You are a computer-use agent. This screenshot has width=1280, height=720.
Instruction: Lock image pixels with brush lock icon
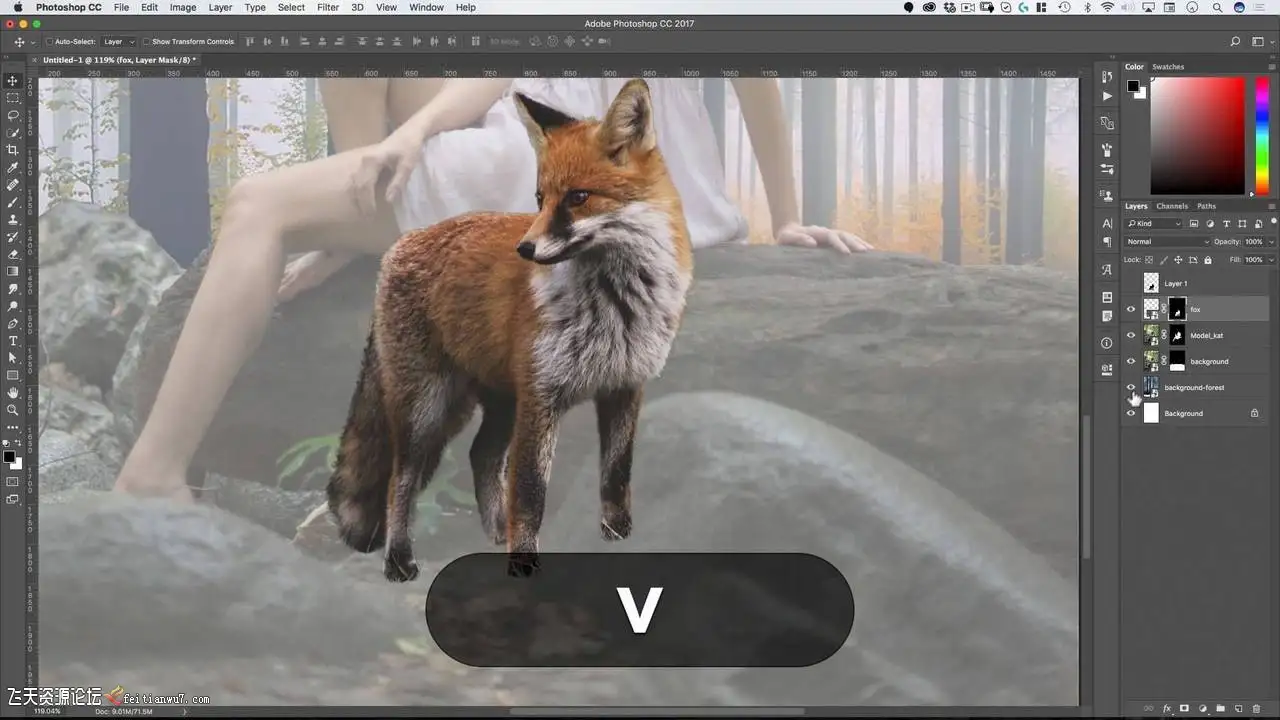pyautogui.click(x=1165, y=260)
